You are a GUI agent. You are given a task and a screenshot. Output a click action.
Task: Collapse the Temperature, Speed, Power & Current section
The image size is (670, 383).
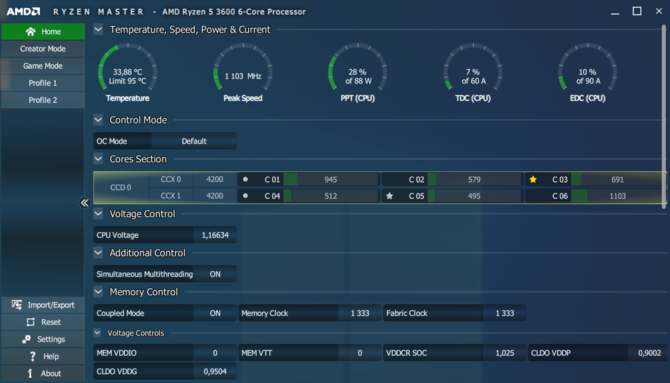pos(98,29)
